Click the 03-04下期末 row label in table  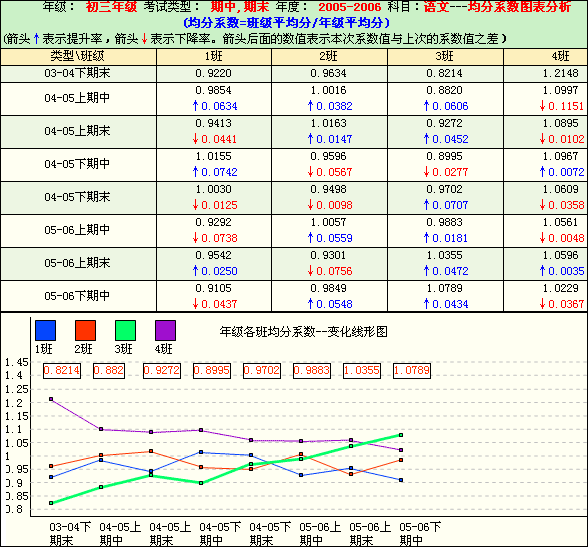click(x=77, y=73)
